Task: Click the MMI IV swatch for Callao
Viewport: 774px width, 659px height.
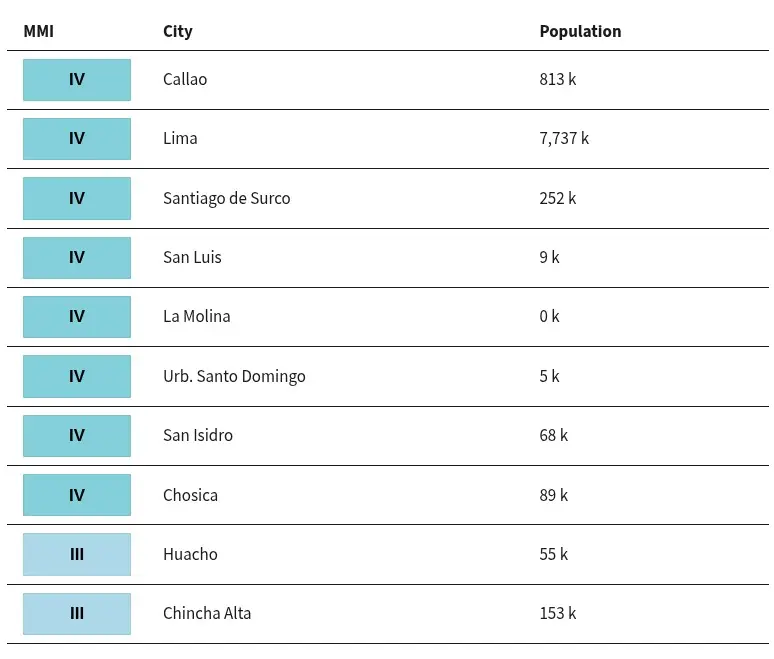Action: tap(77, 80)
